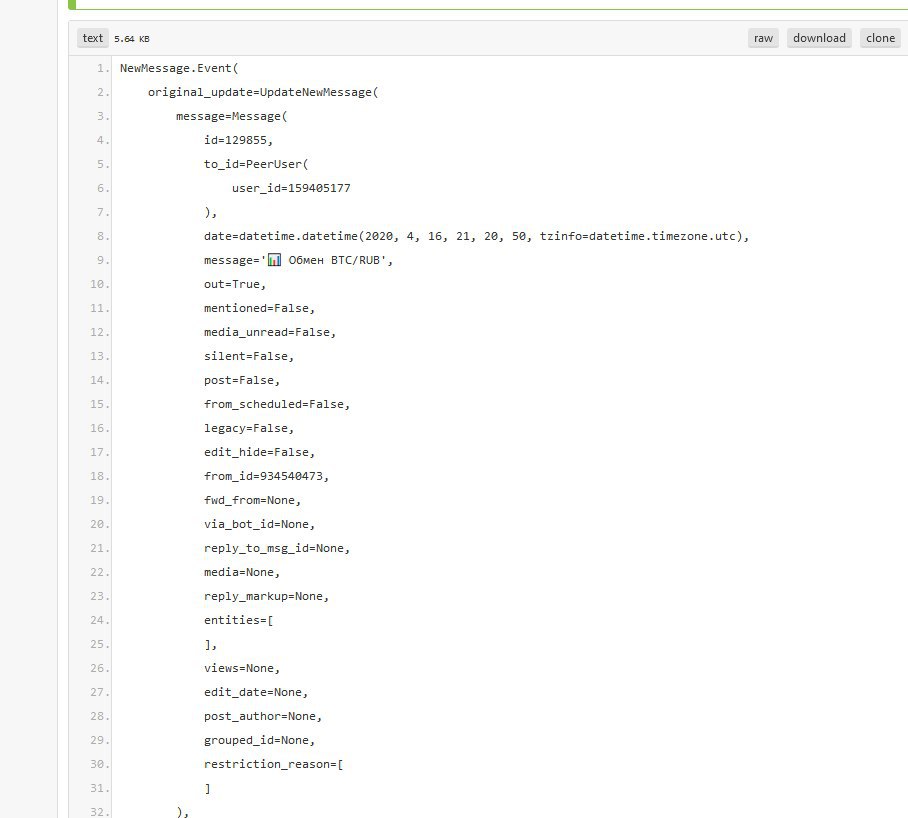Click 'via_bot_id=None,' line
The height and width of the screenshot is (818, 908).
pos(259,524)
